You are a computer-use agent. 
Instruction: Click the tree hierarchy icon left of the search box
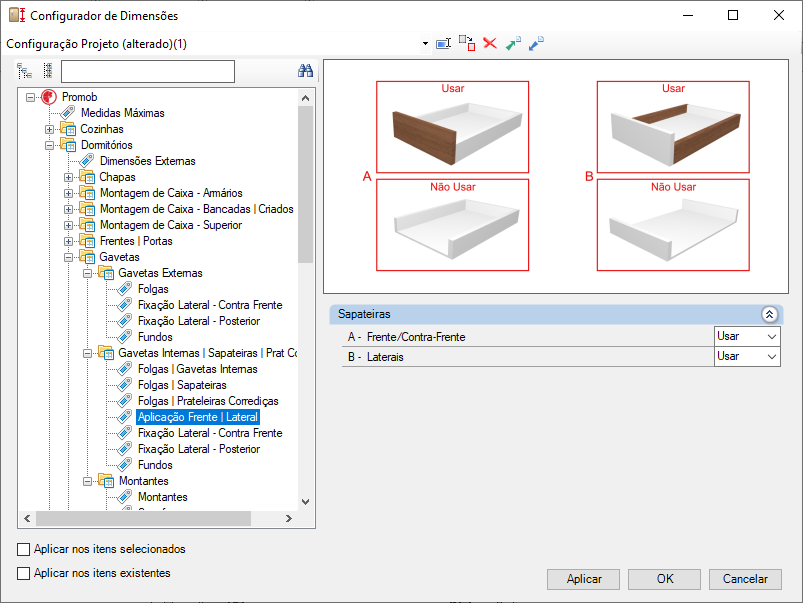(25, 71)
